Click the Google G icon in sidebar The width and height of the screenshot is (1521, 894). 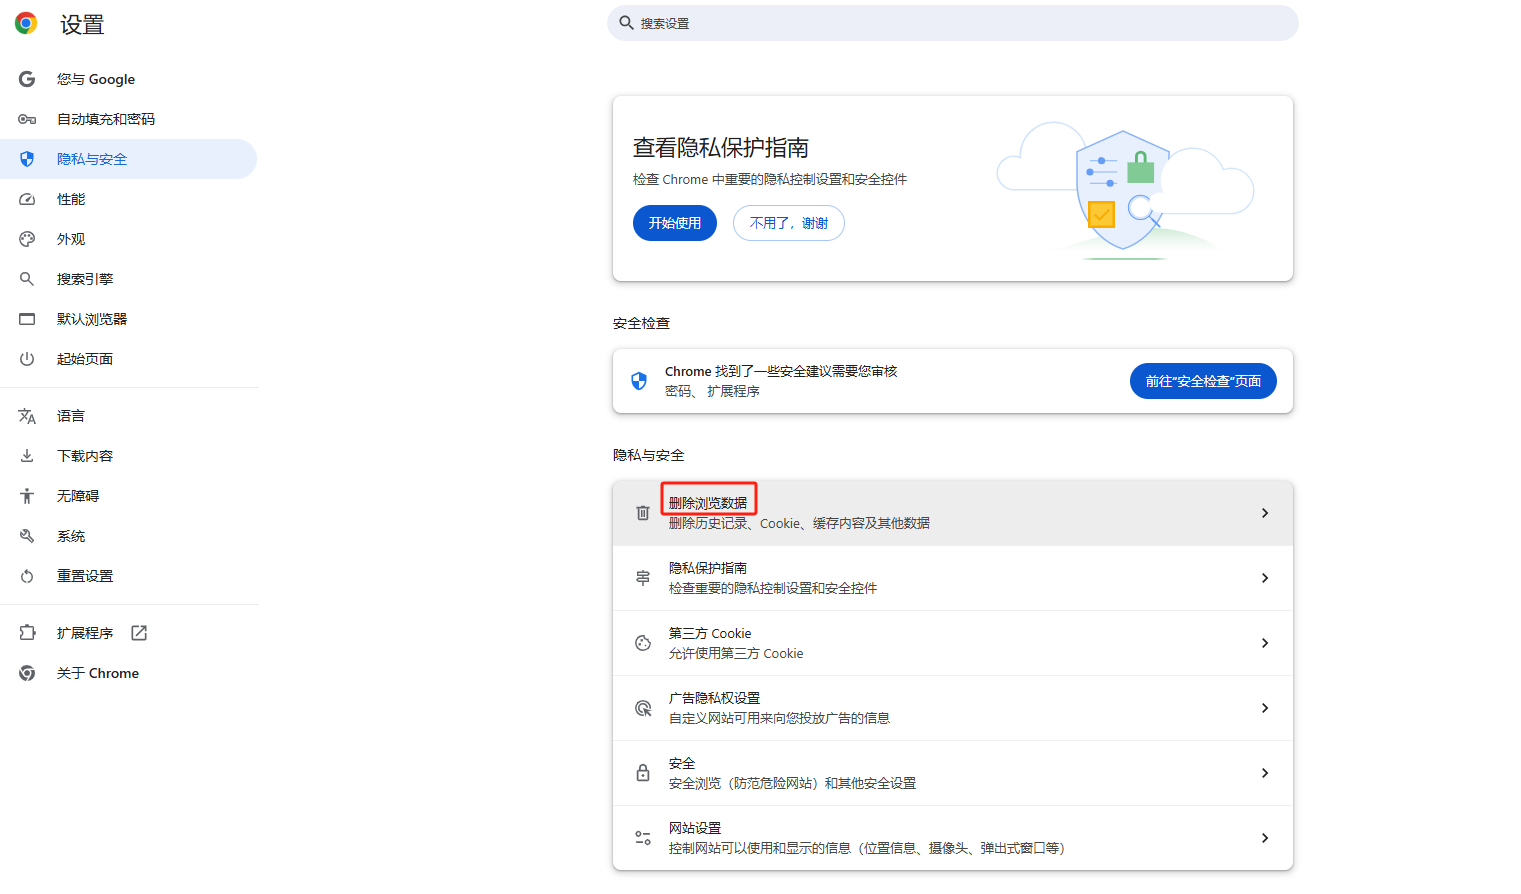[x=27, y=79]
